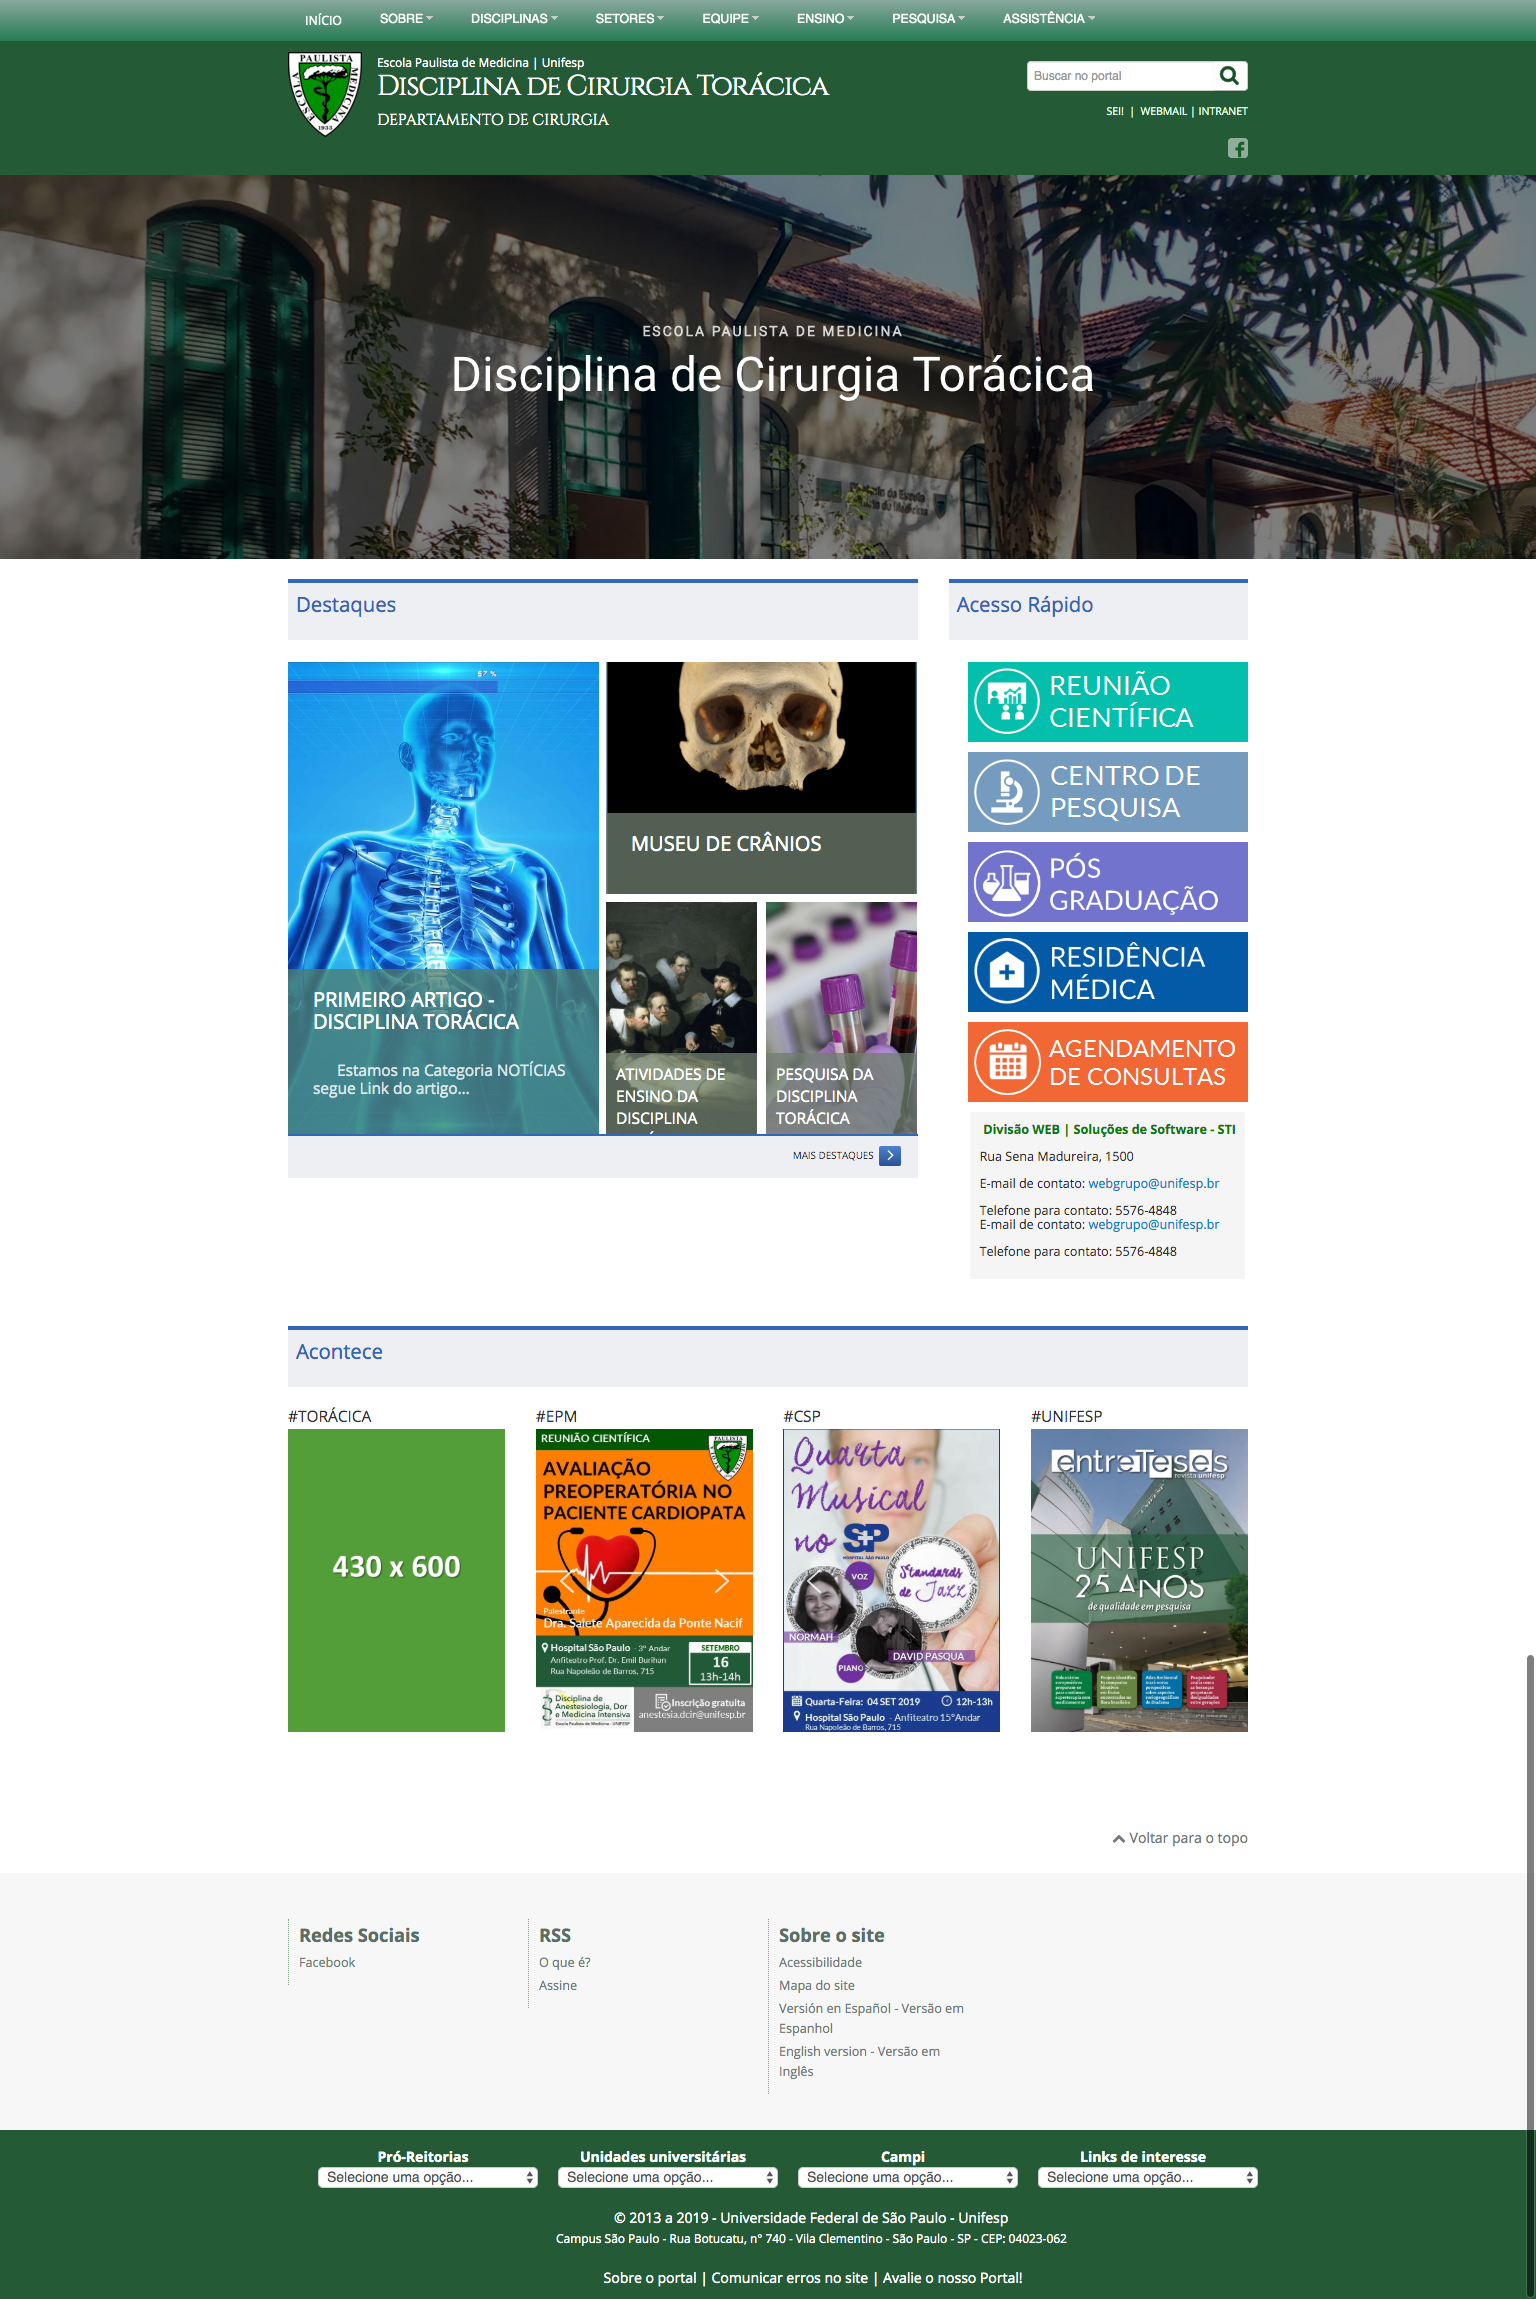This screenshot has width=1536, height=2299.
Task: Click the Reunião Científica presentation icon
Action: [x=1007, y=702]
